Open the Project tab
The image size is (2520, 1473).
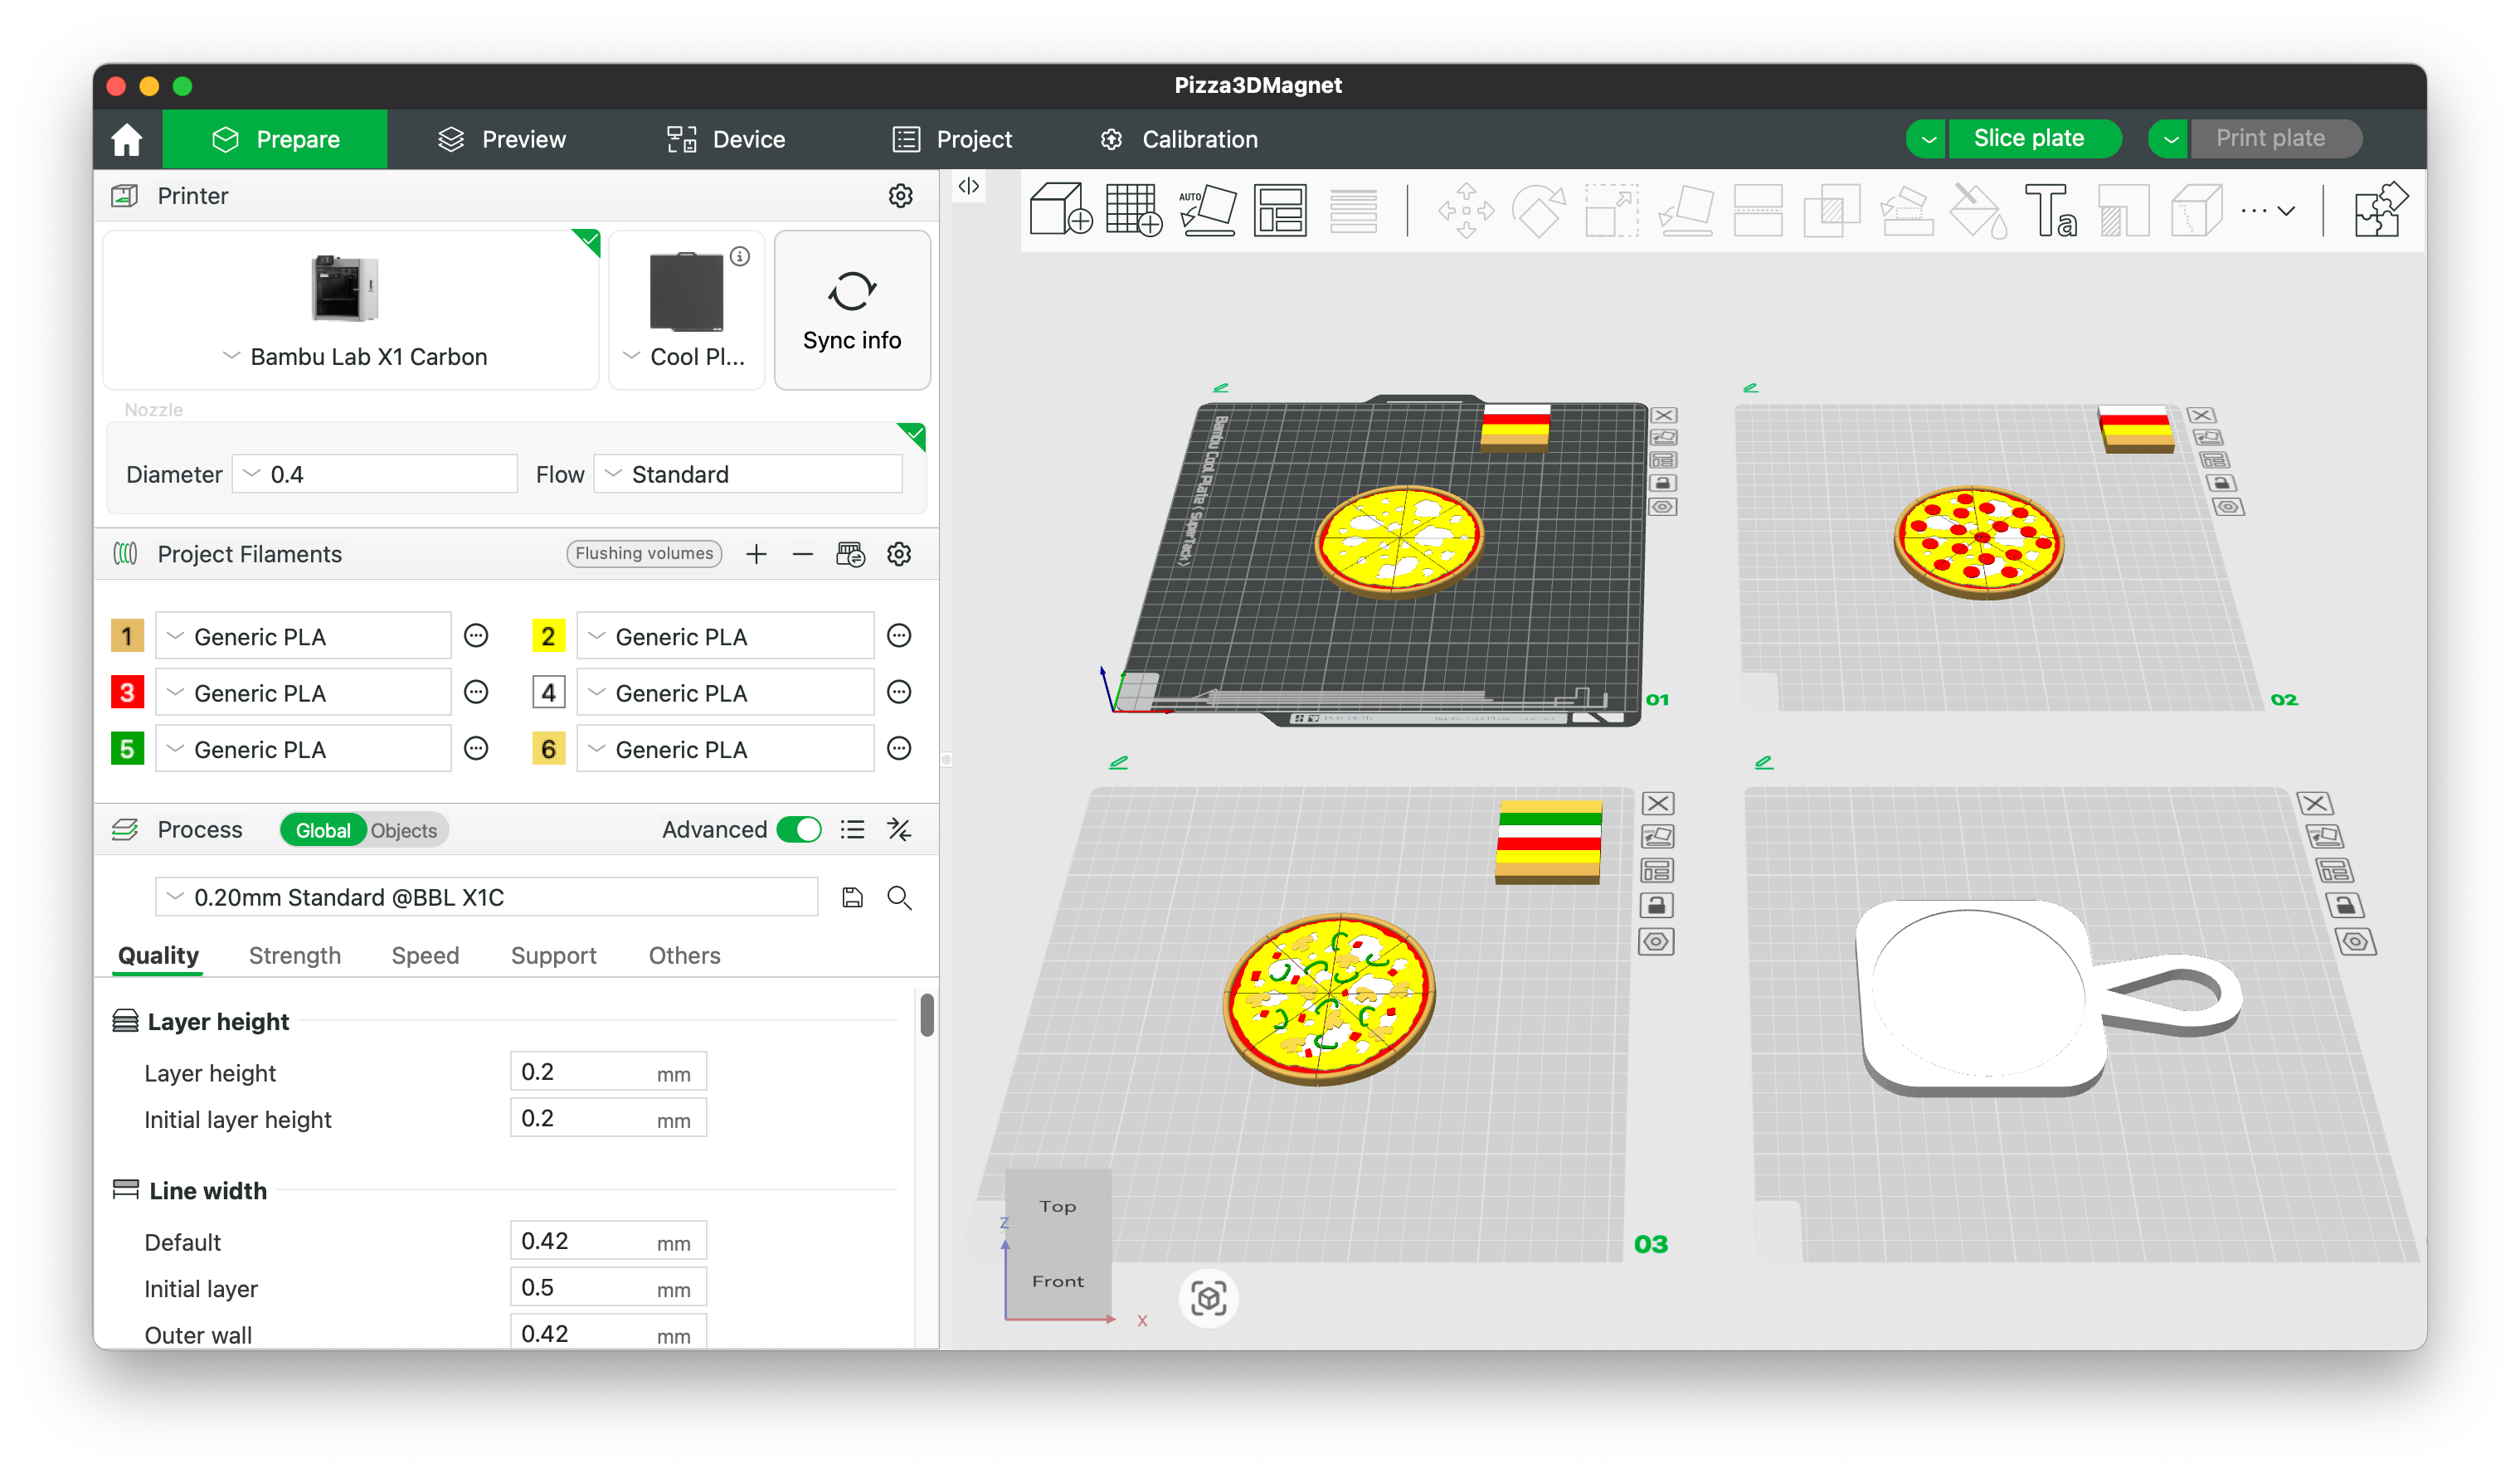click(952, 139)
